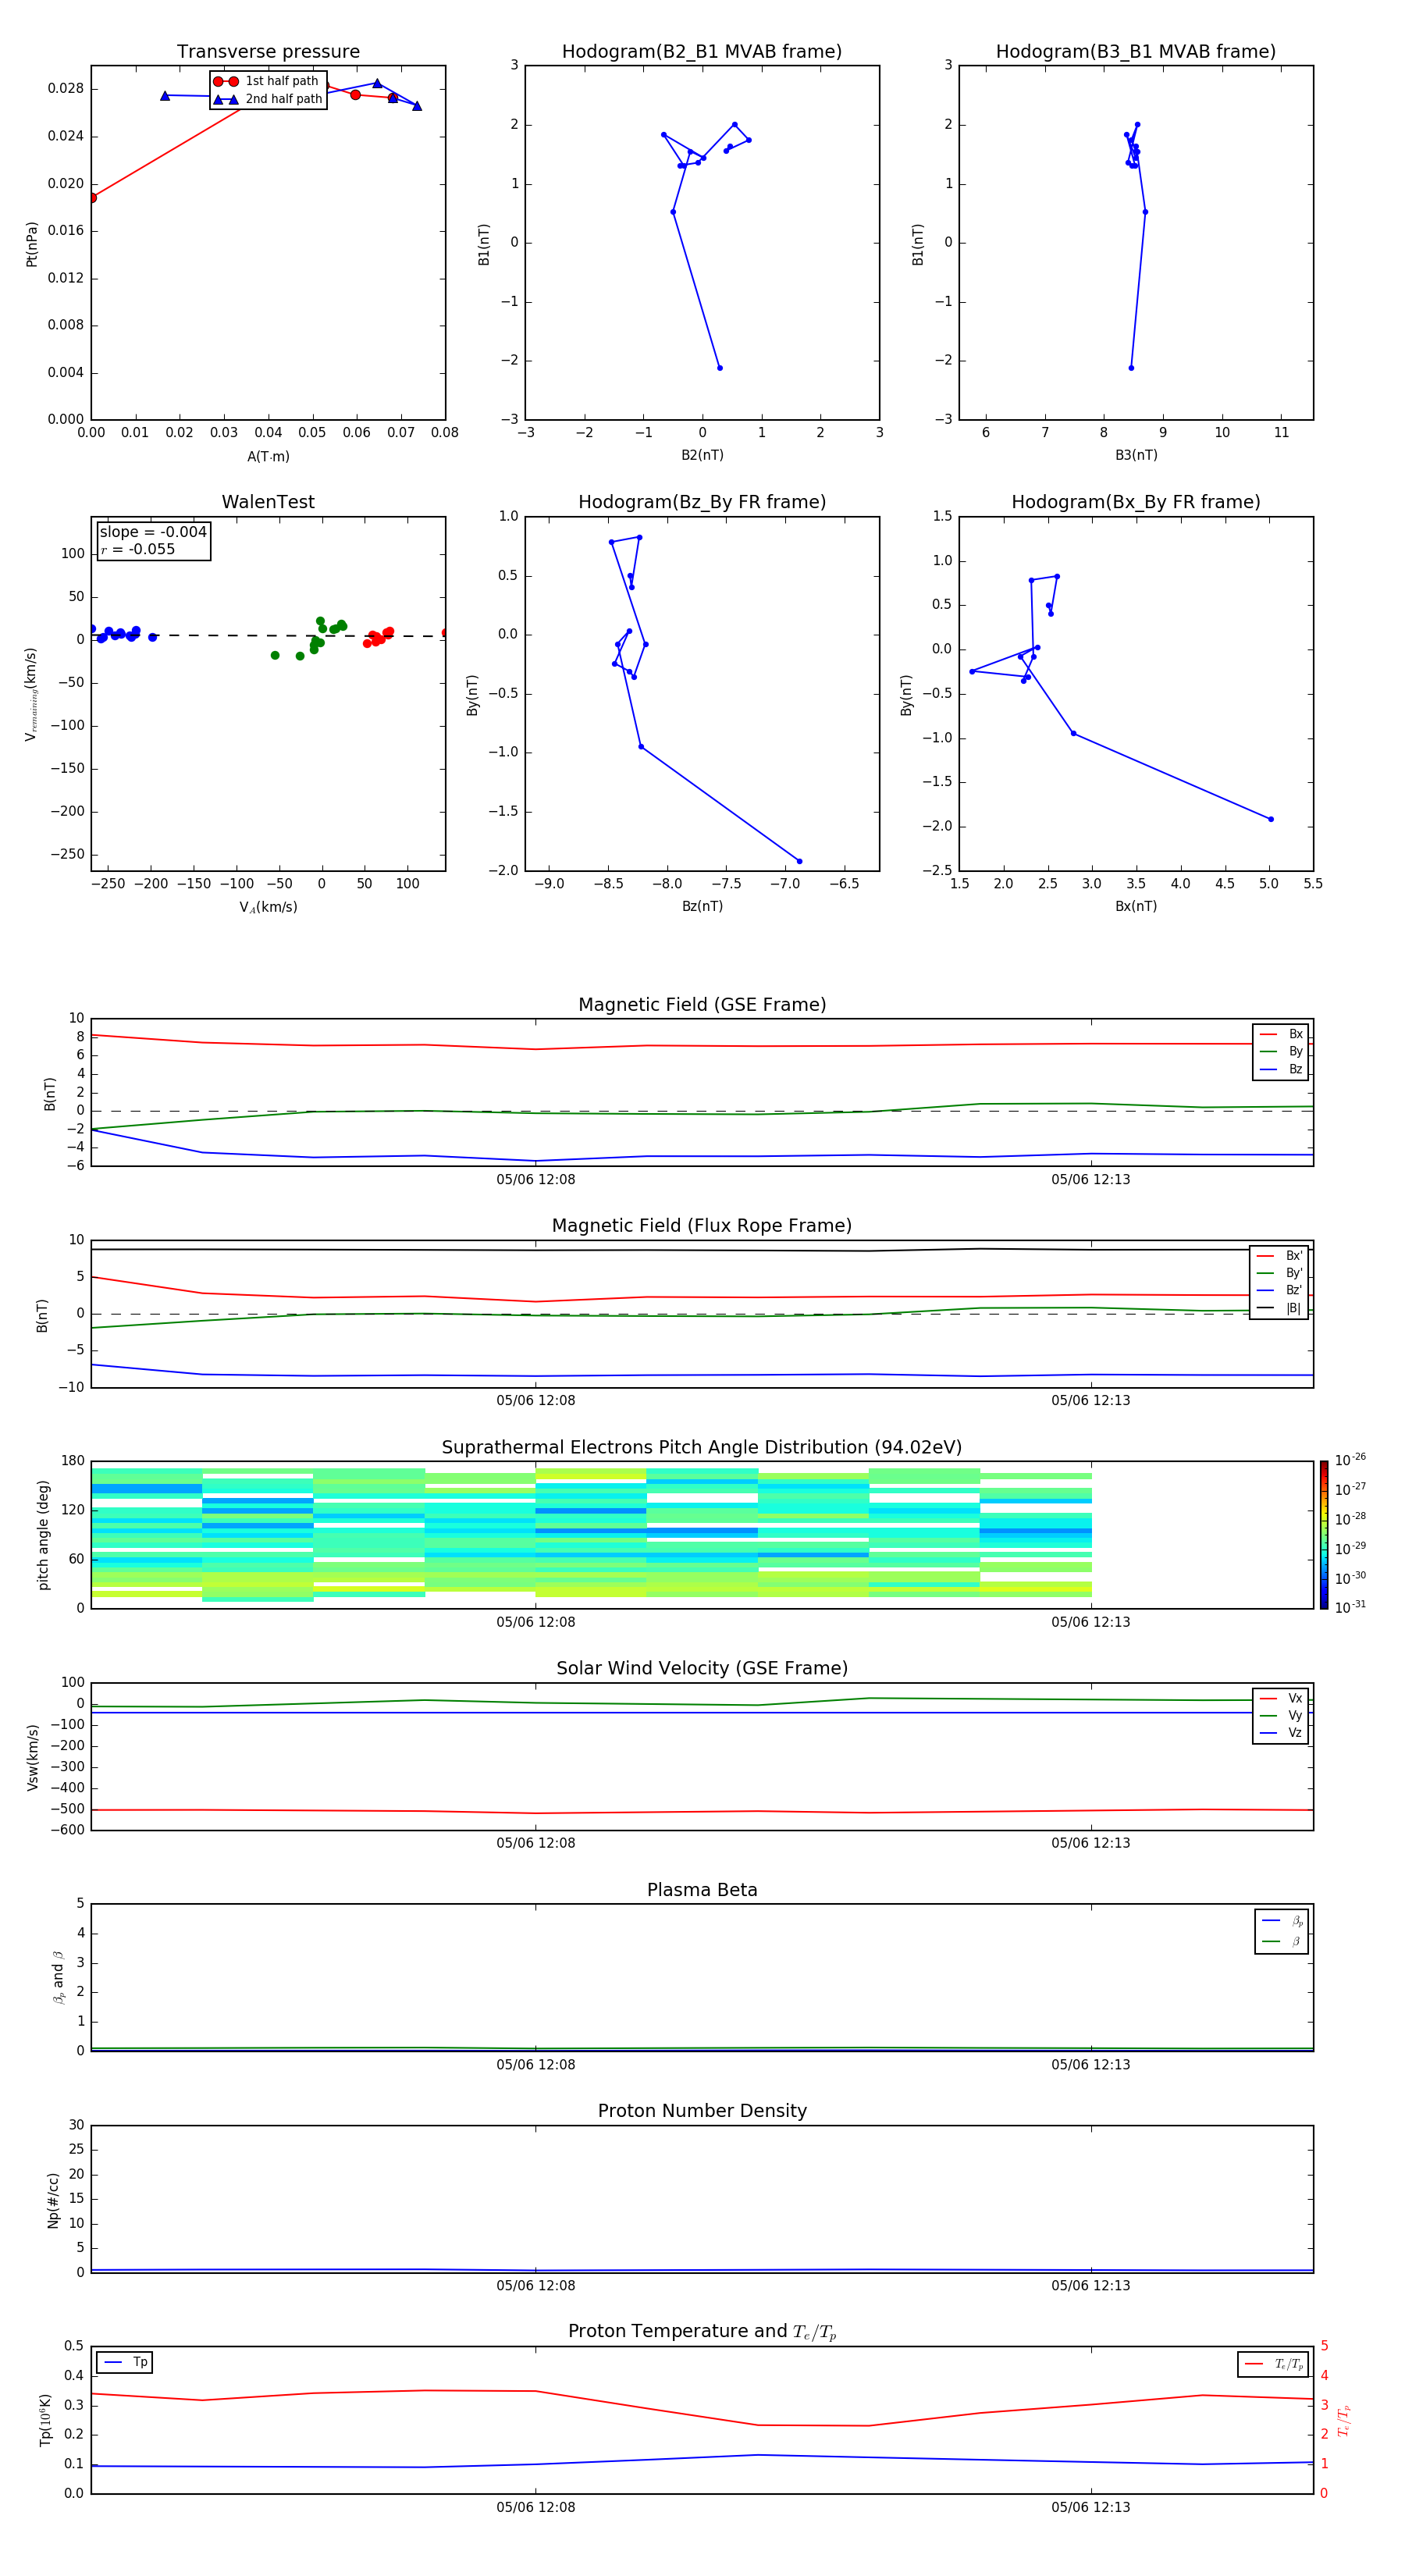Click the 10^-26 colorbar tick label
The height and width of the screenshot is (2576, 1405).
[1351, 1460]
